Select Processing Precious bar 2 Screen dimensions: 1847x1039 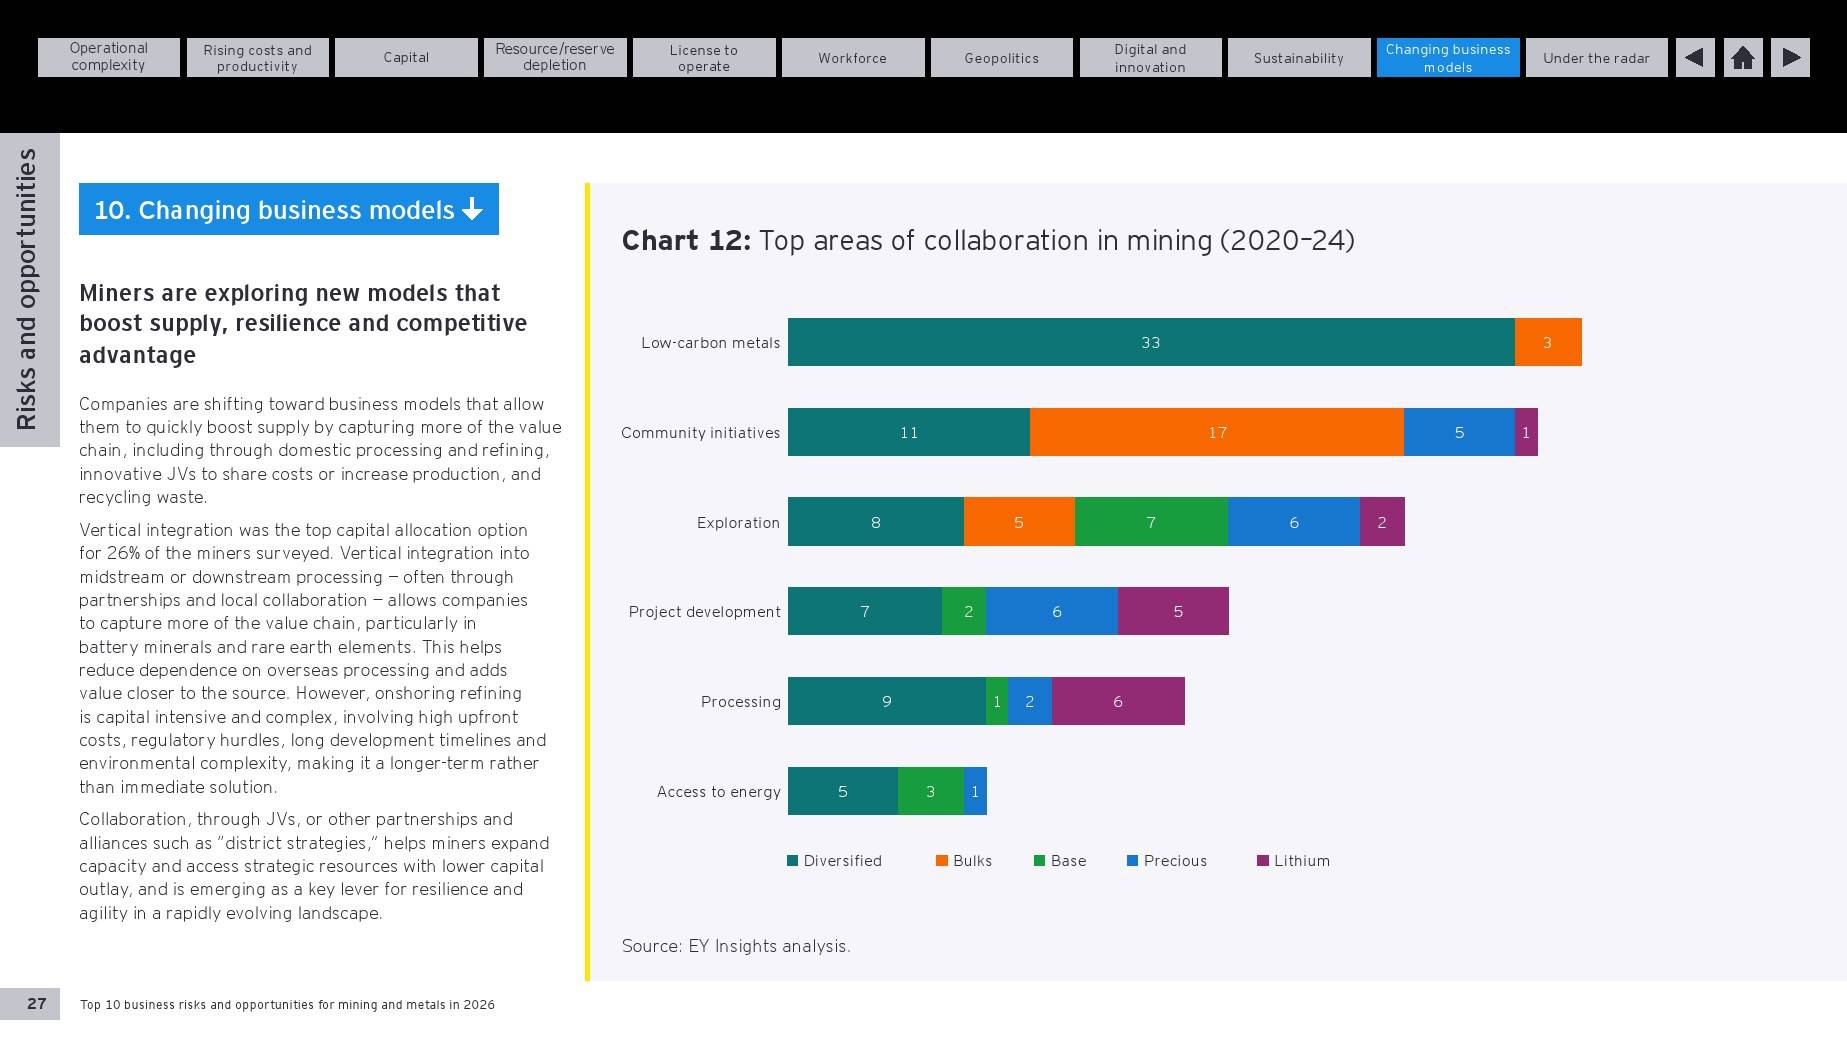1030,701
